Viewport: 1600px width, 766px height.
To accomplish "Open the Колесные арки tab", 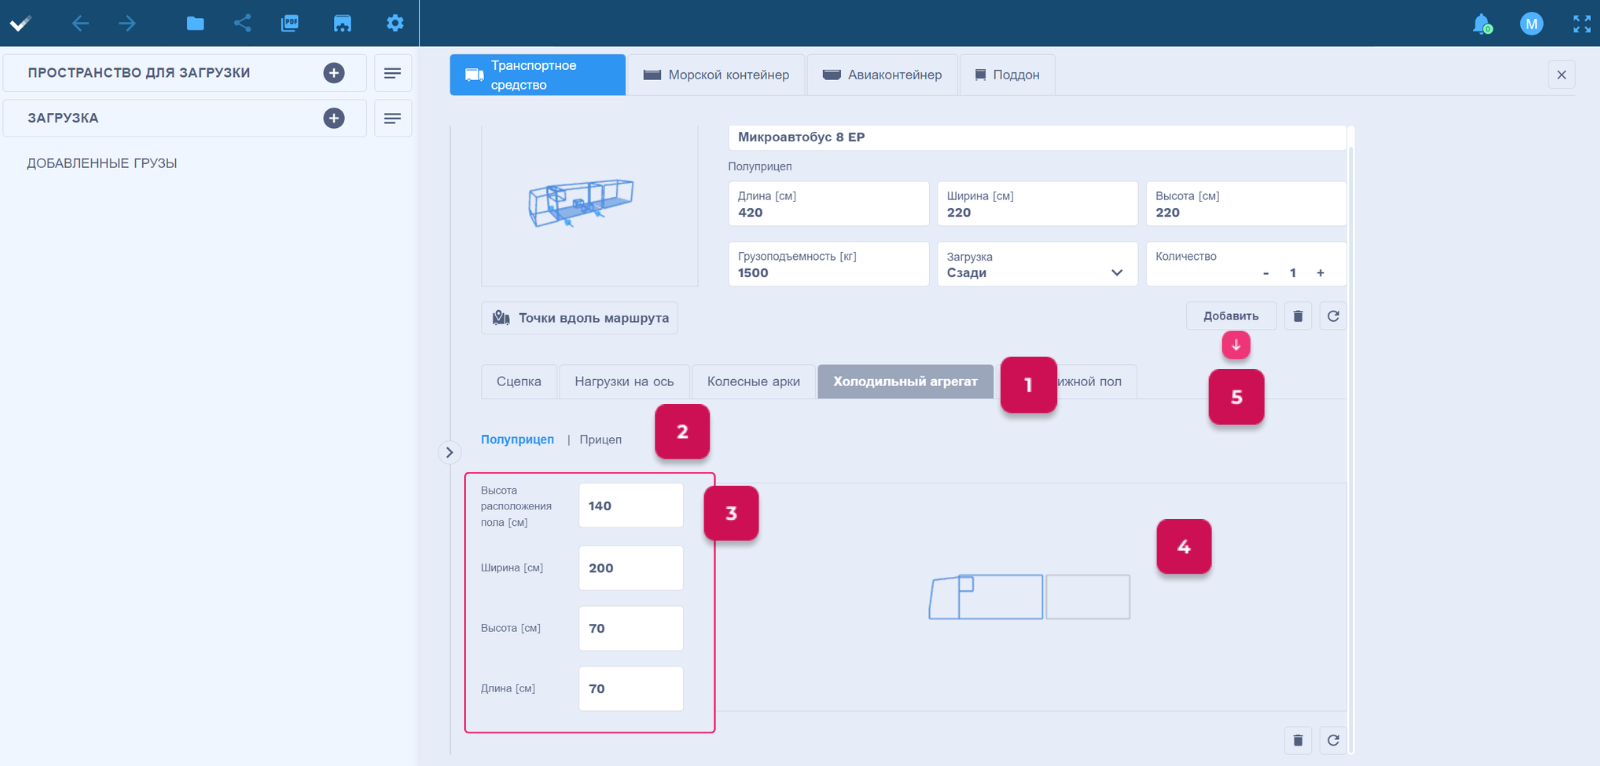I will point(753,382).
